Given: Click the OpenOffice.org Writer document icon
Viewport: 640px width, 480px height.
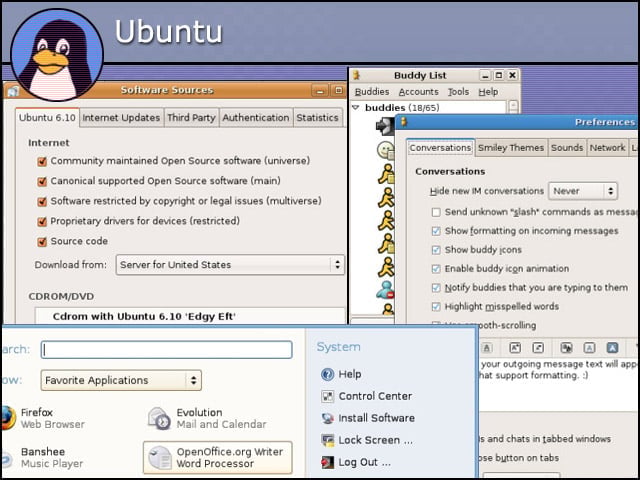Looking at the screenshot, I should [160, 458].
